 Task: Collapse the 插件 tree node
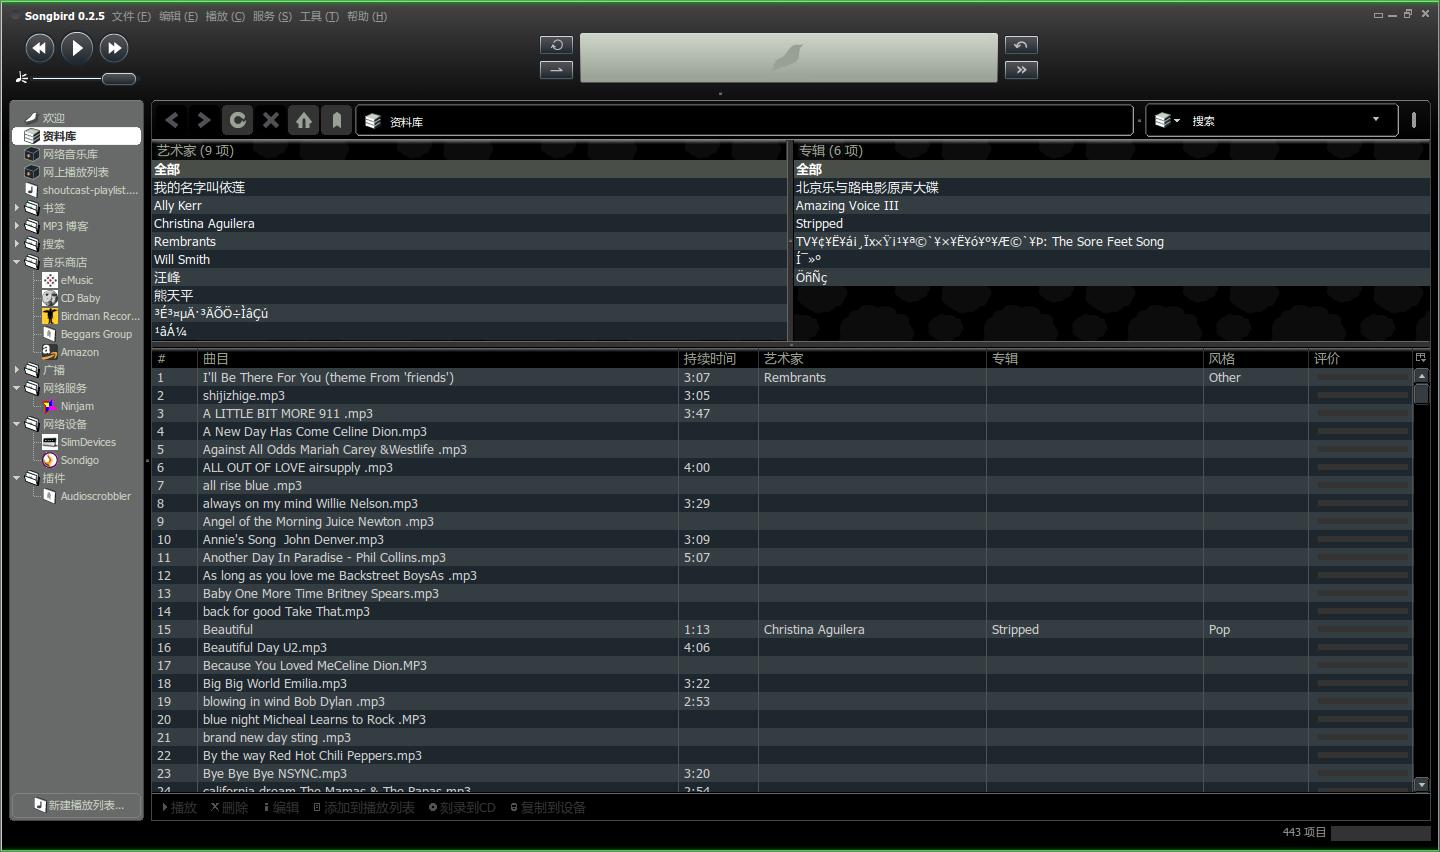pyautogui.click(x=17, y=478)
